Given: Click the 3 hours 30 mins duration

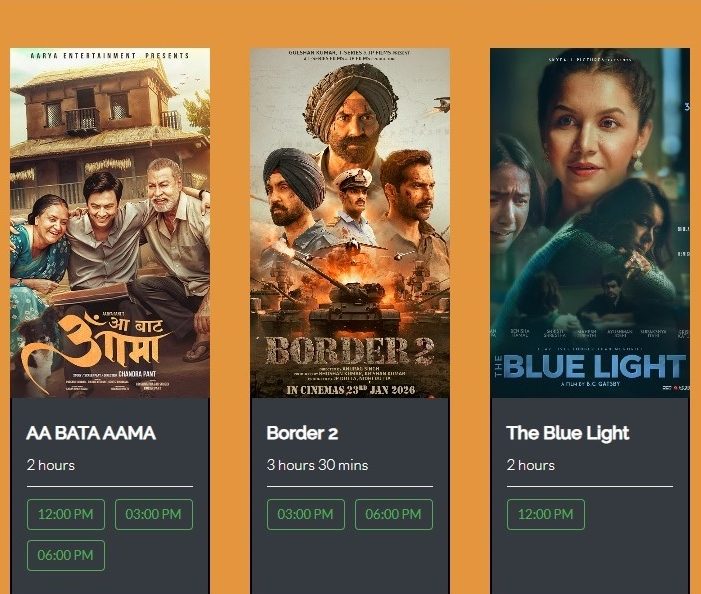Looking at the screenshot, I should coord(317,465).
